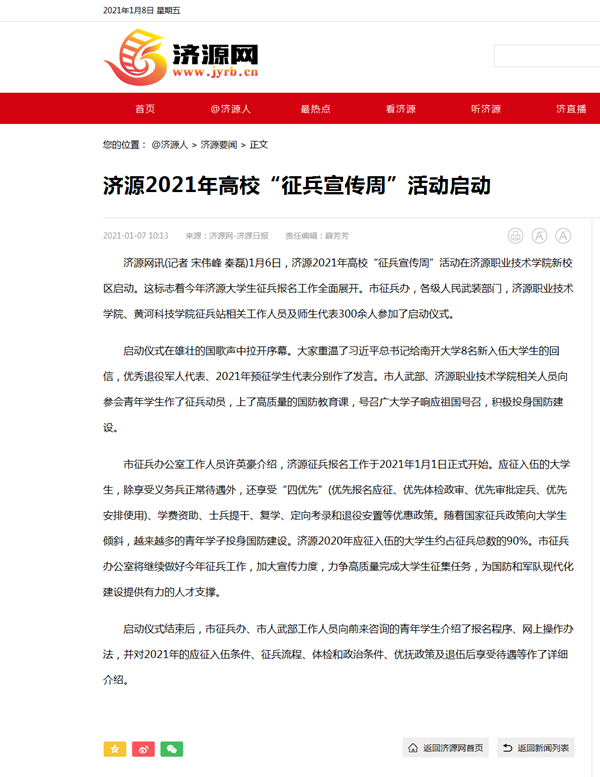Share article via WeChat icon

click(172, 748)
